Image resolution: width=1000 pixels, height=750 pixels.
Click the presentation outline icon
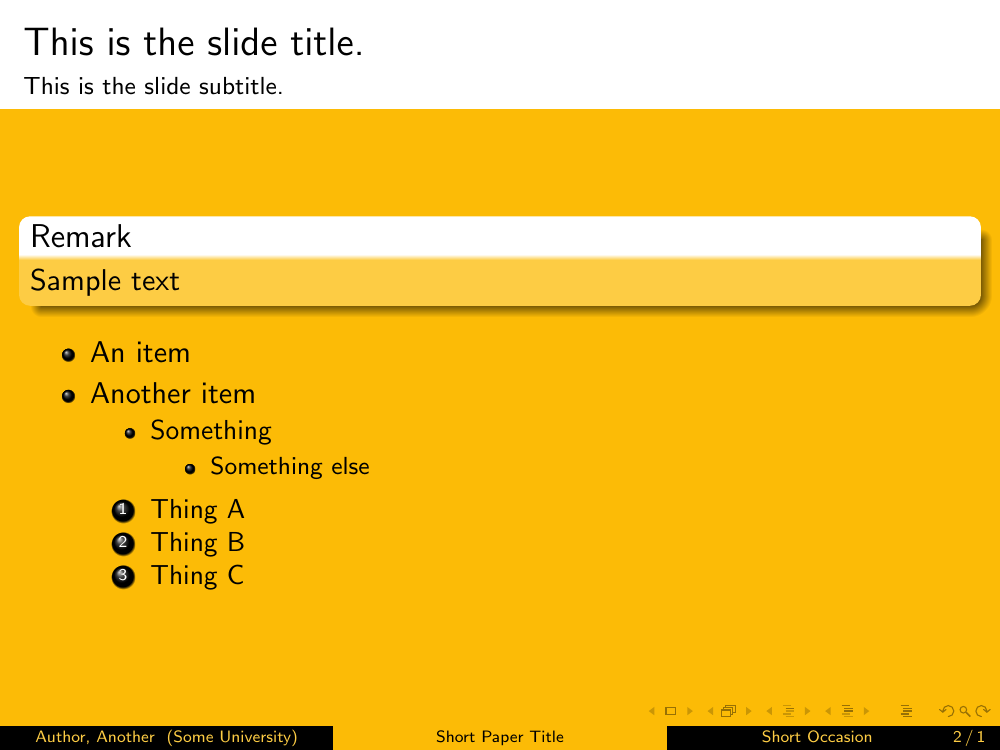pos(907,712)
